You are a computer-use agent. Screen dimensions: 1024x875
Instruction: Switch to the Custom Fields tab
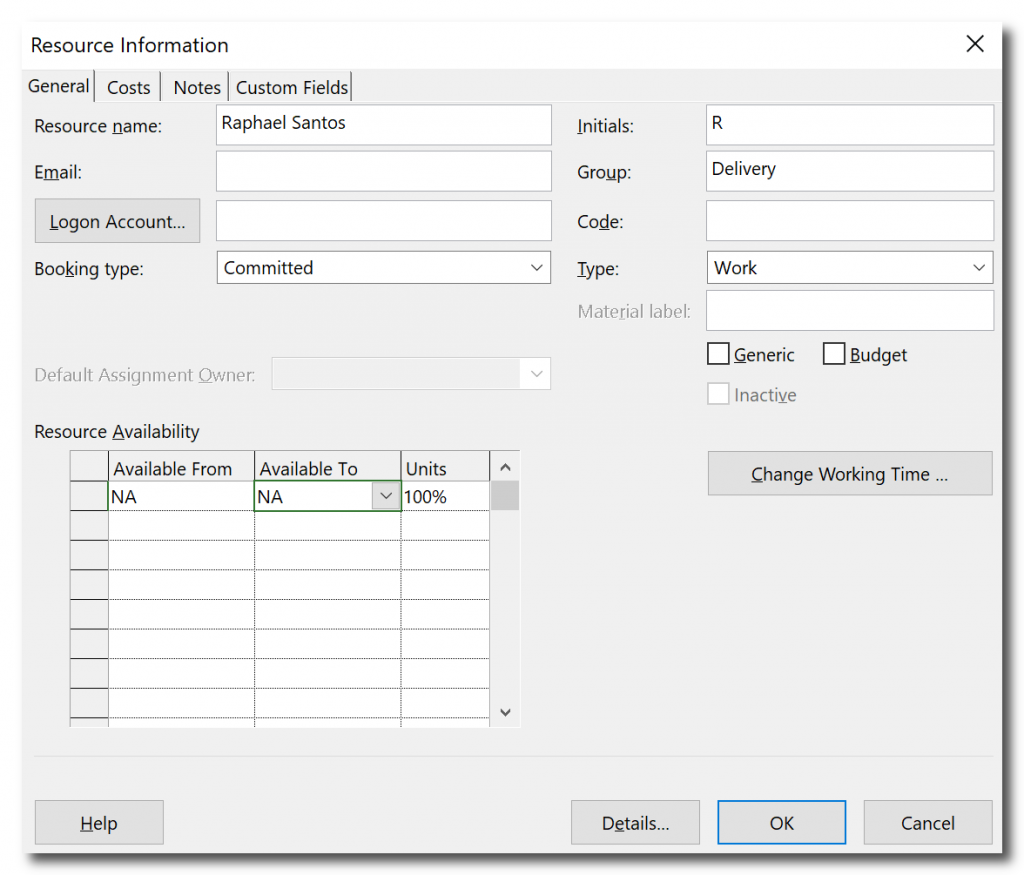coord(291,88)
